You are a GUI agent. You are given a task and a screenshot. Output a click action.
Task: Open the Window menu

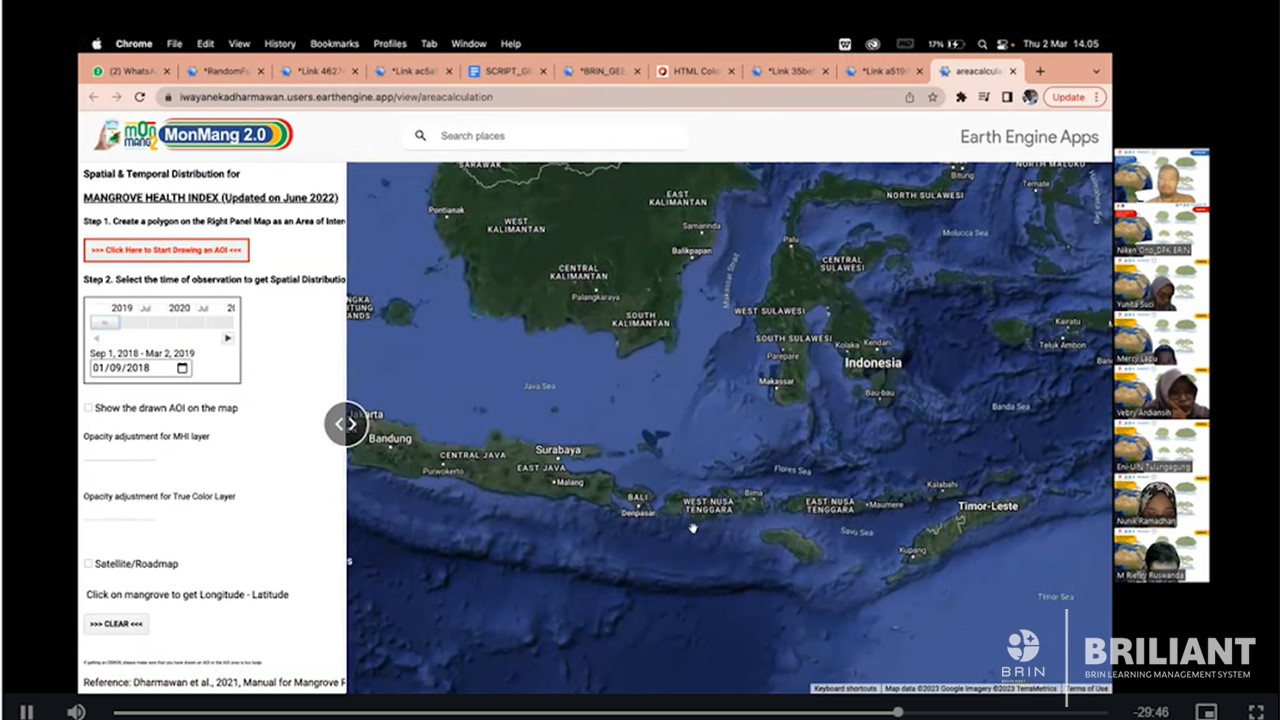468,44
